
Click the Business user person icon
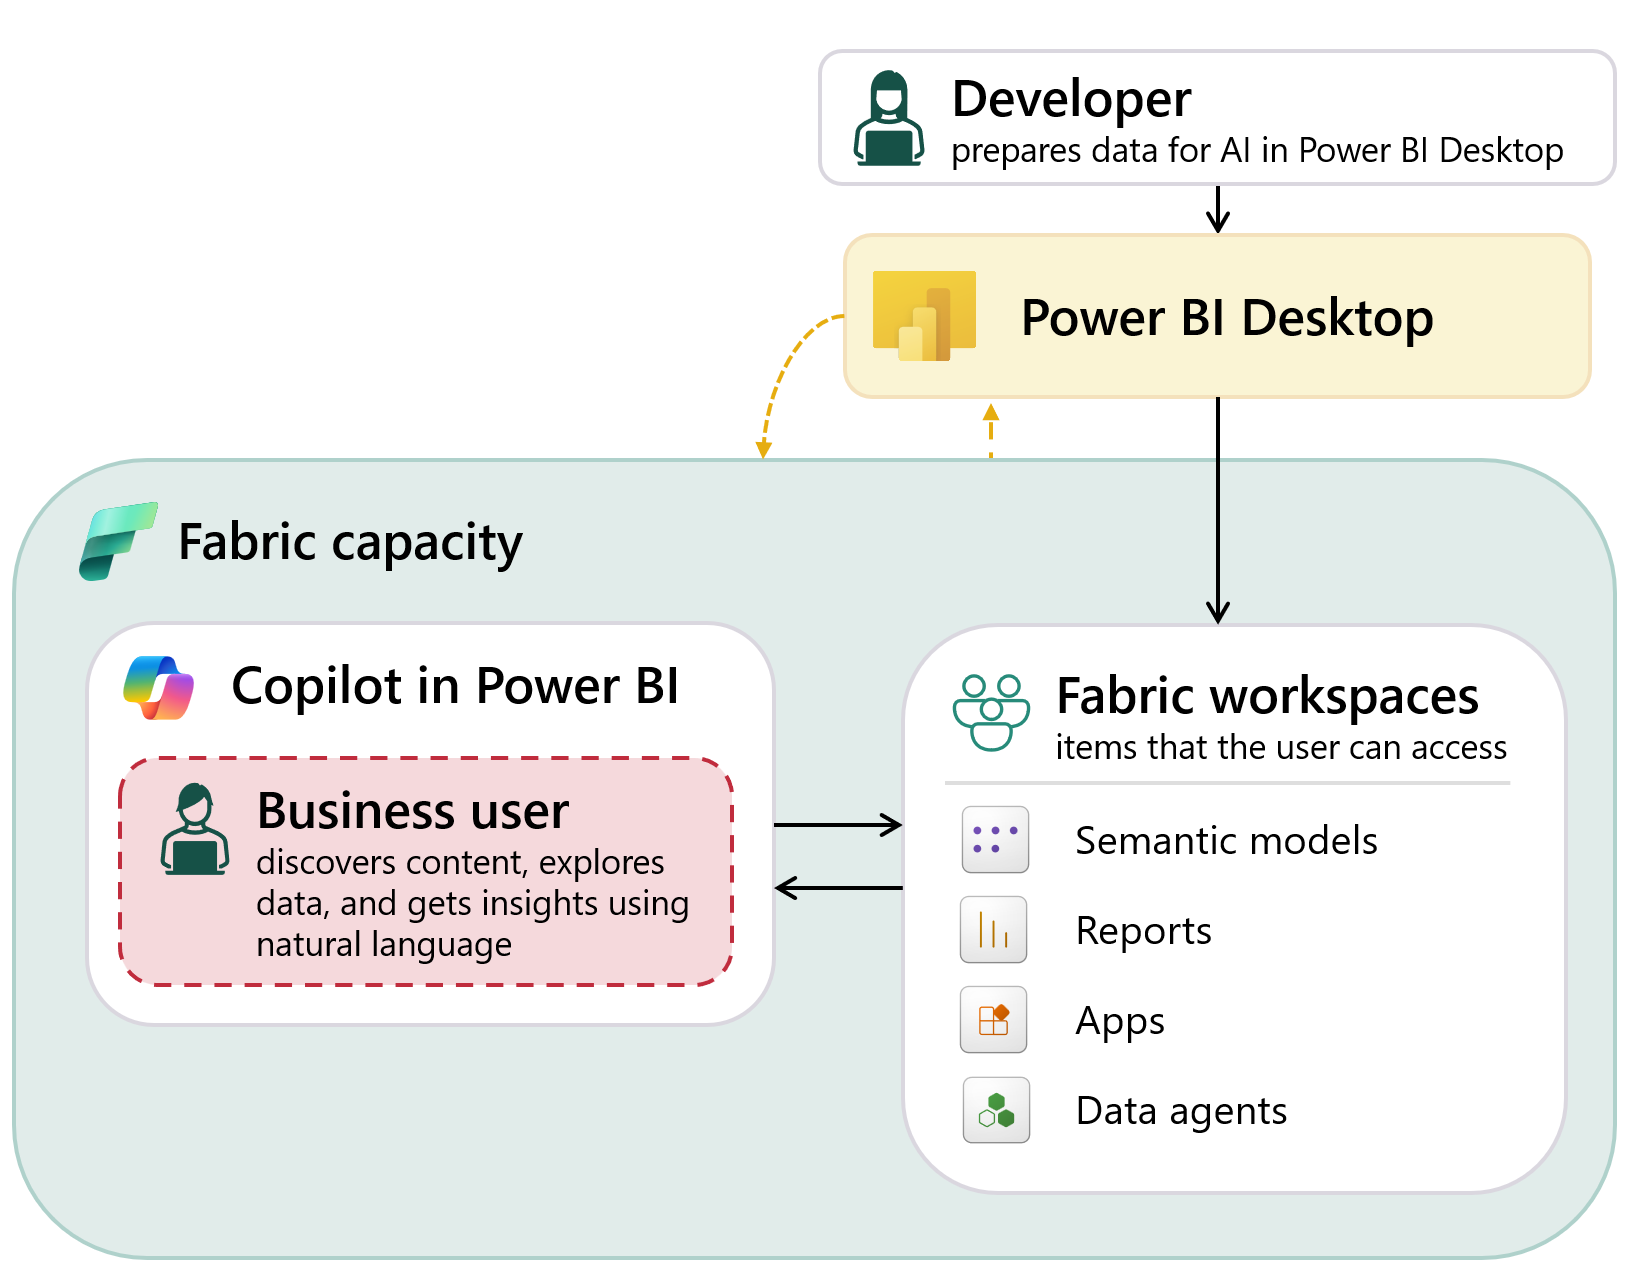click(195, 829)
